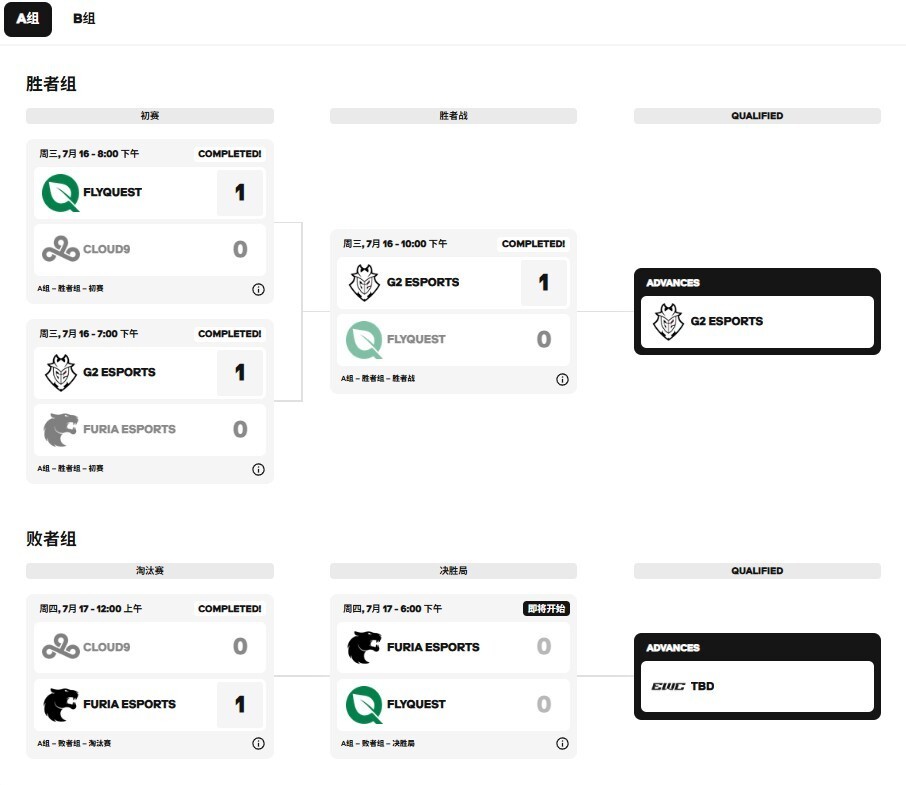
Task: Click the EWC logo beside TBD
Action: tap(668, 687)
